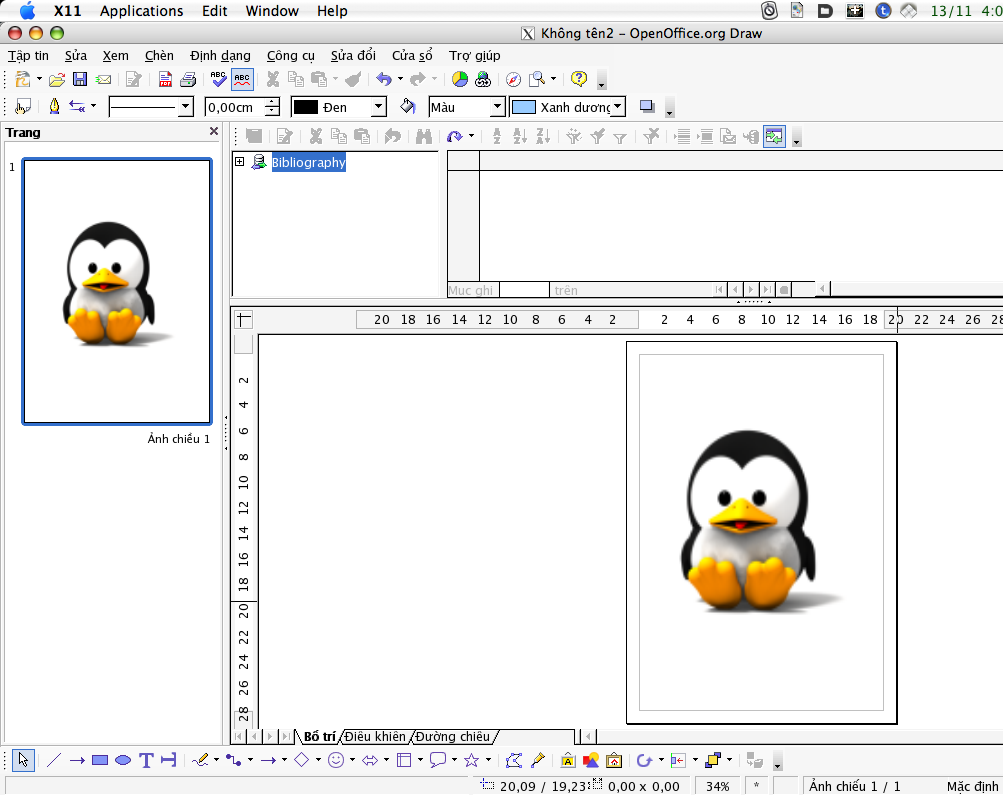Save the document with the floppy disk icon
The height and width of the screenshot is (795, 1003).
tap(80, 79)
